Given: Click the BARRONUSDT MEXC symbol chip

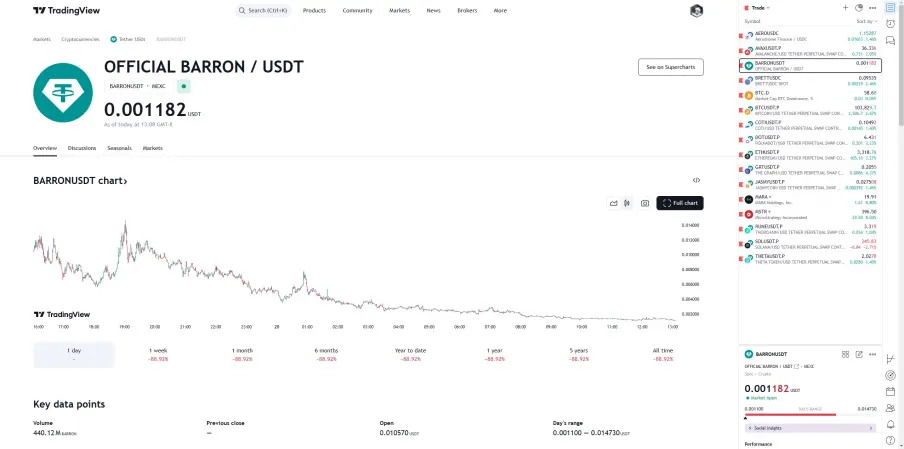Looking at the screenshot, I should click(x=137, y=86).
